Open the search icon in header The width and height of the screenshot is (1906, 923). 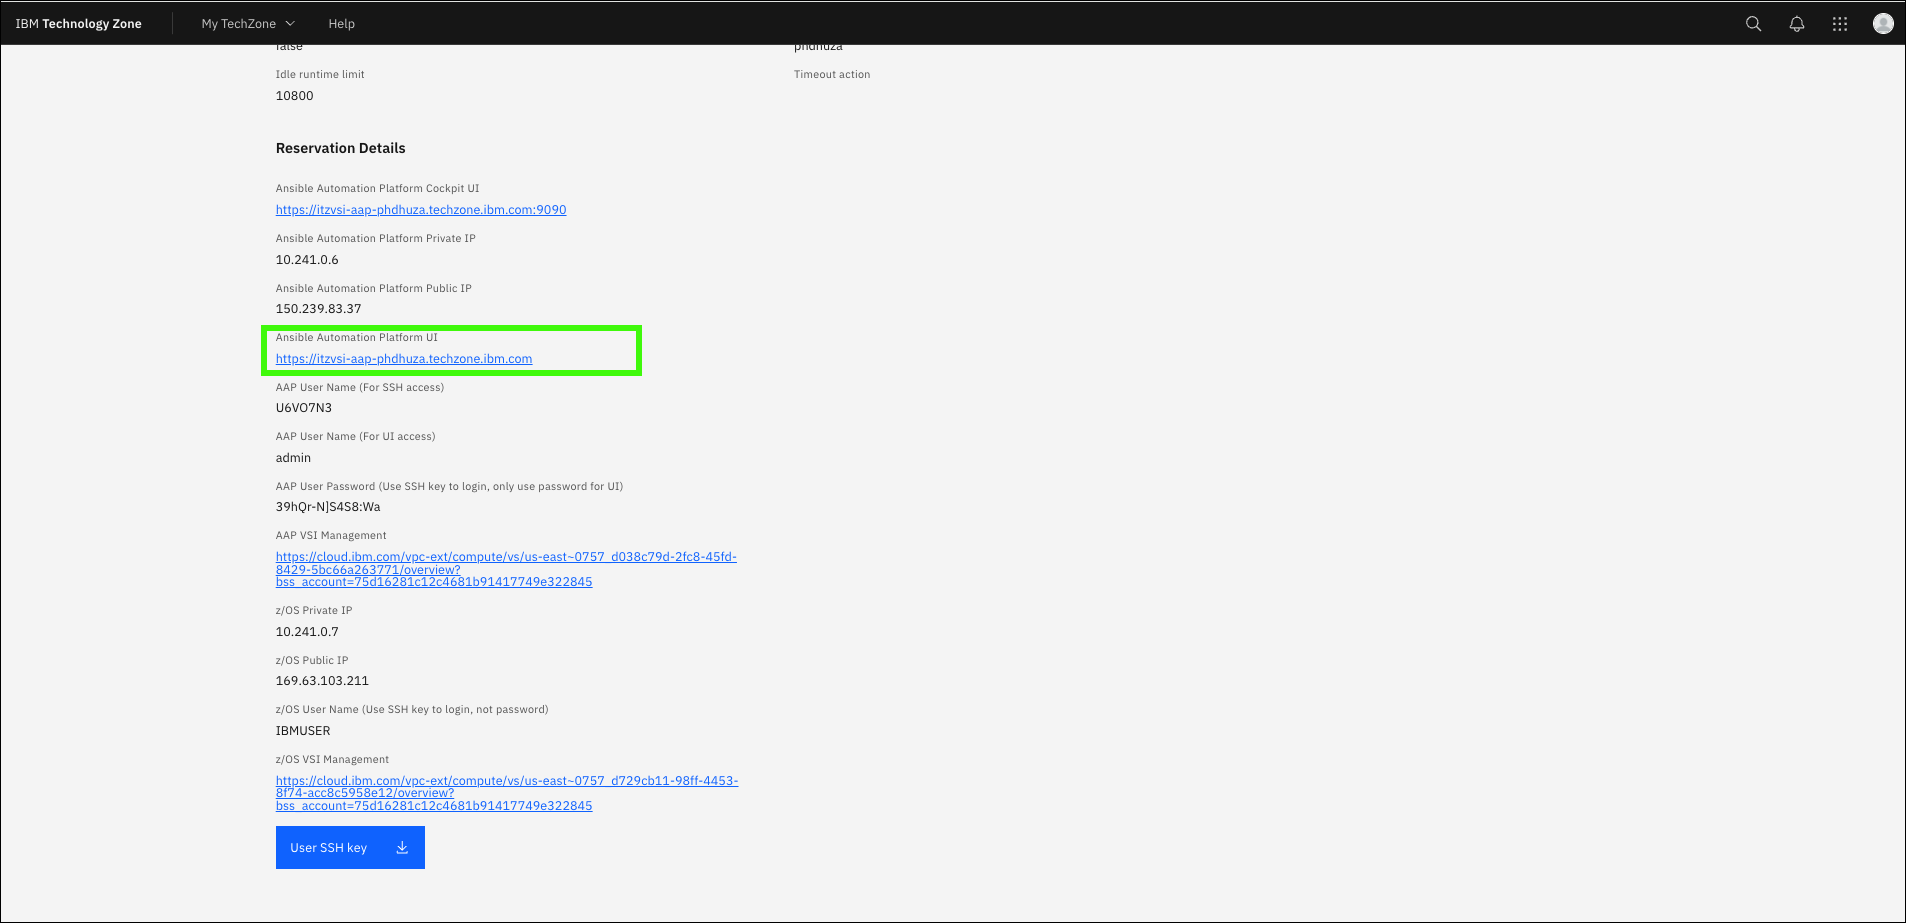point(1753,24)
